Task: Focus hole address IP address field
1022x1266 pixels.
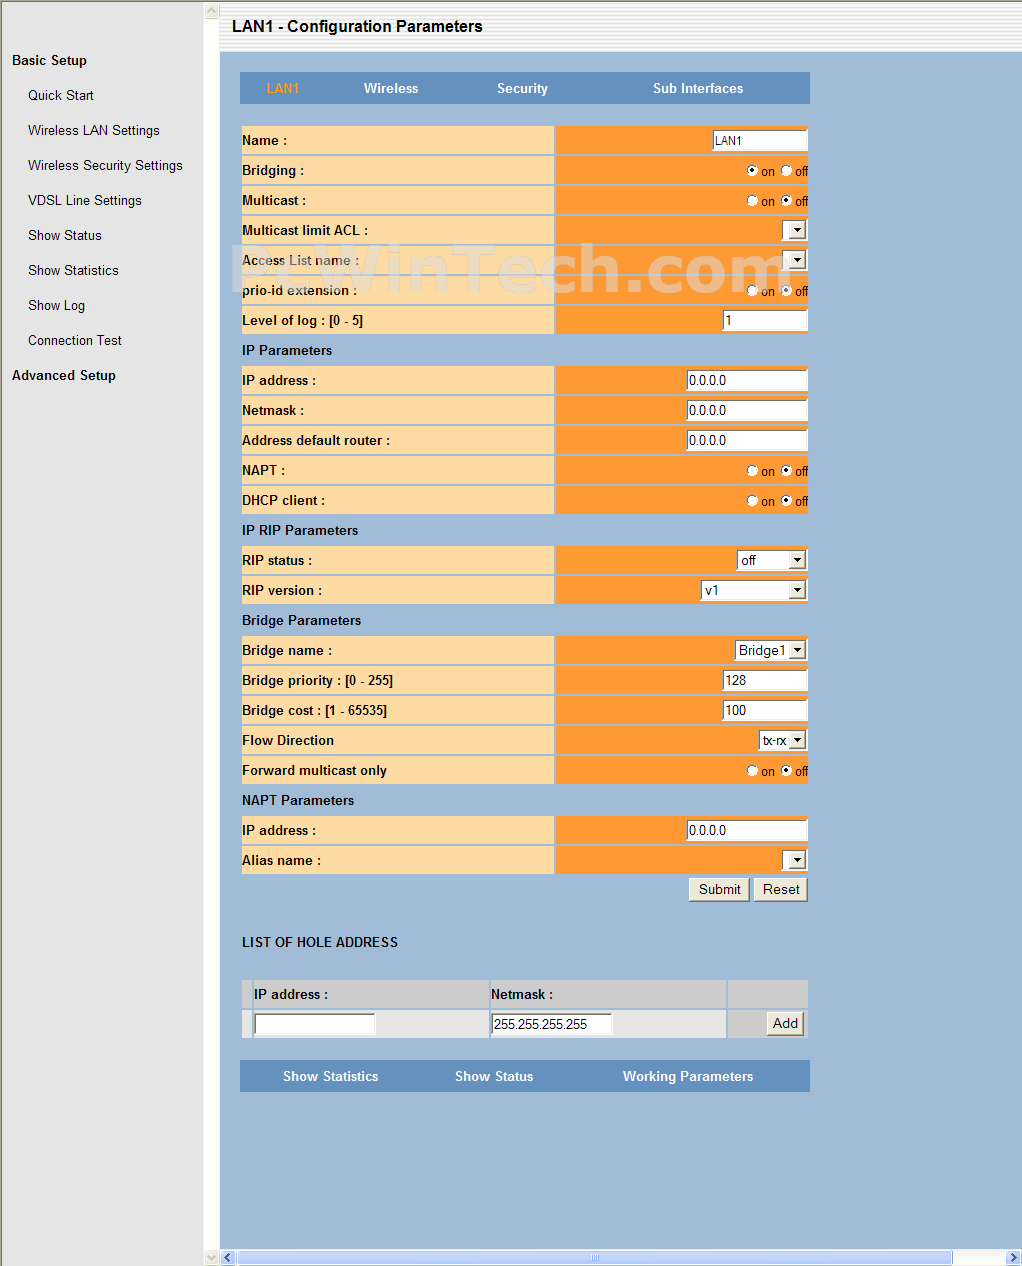Action: click(315, 1024)
